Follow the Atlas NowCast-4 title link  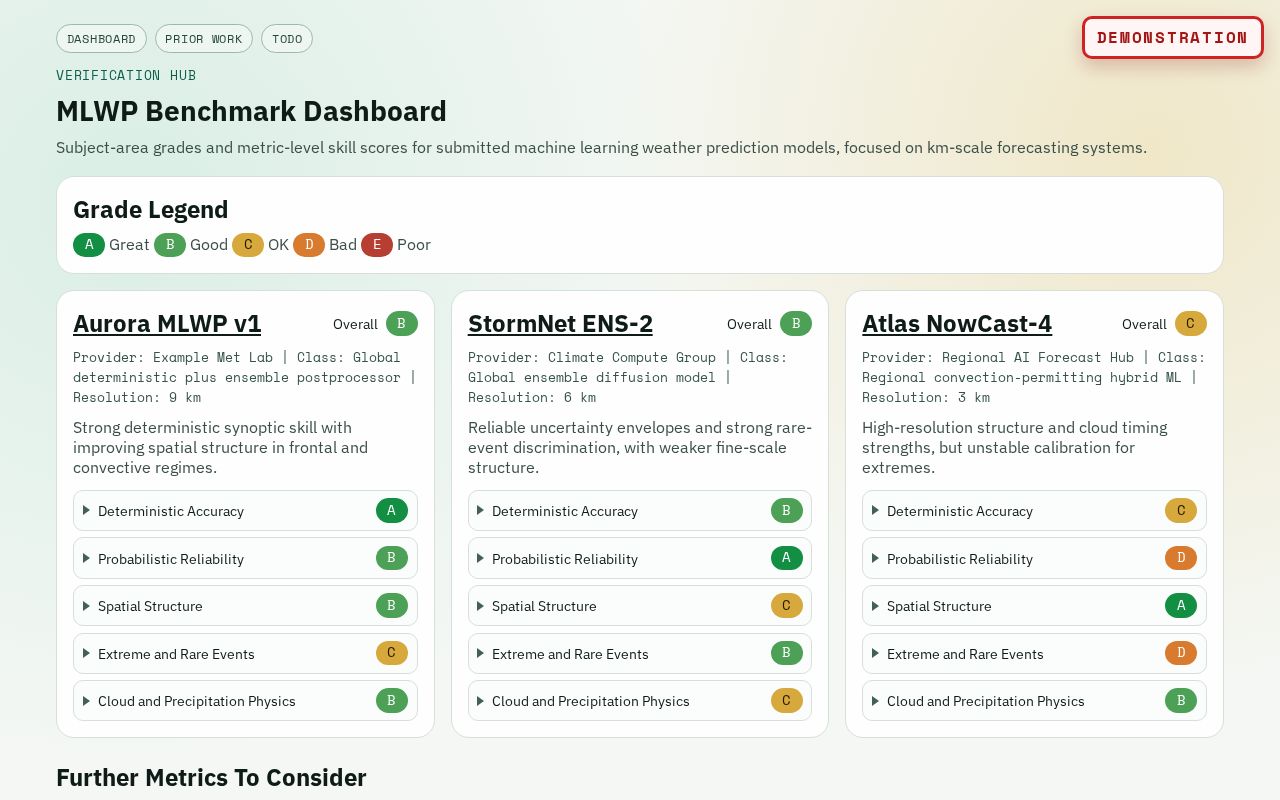pyautogui.click(x=957, y=324)
